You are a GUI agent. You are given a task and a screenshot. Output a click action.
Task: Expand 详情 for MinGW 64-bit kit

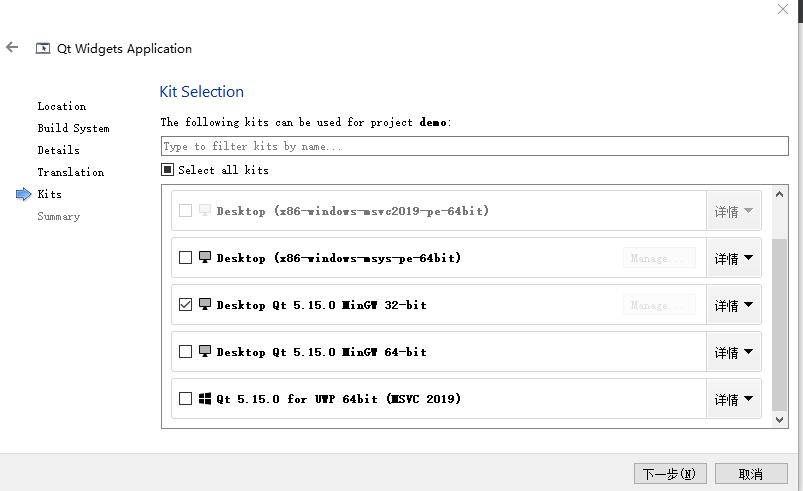(x=733, y=352)
